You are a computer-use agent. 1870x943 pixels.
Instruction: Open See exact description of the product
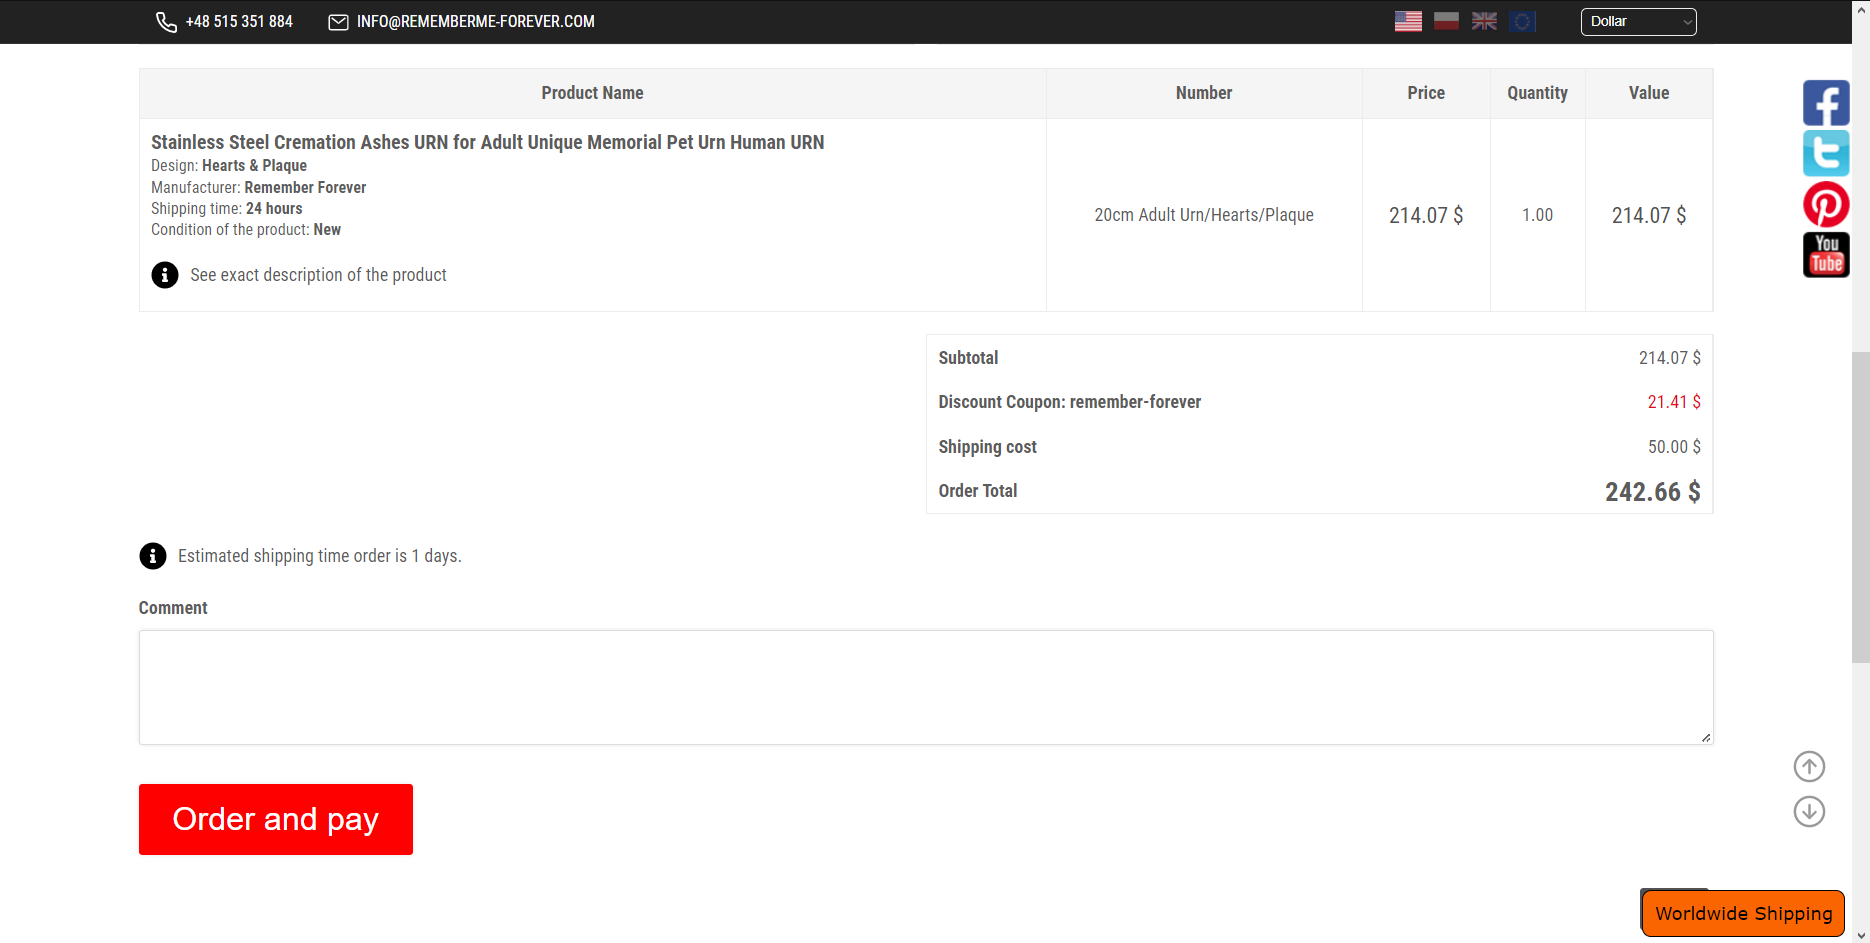318,275
